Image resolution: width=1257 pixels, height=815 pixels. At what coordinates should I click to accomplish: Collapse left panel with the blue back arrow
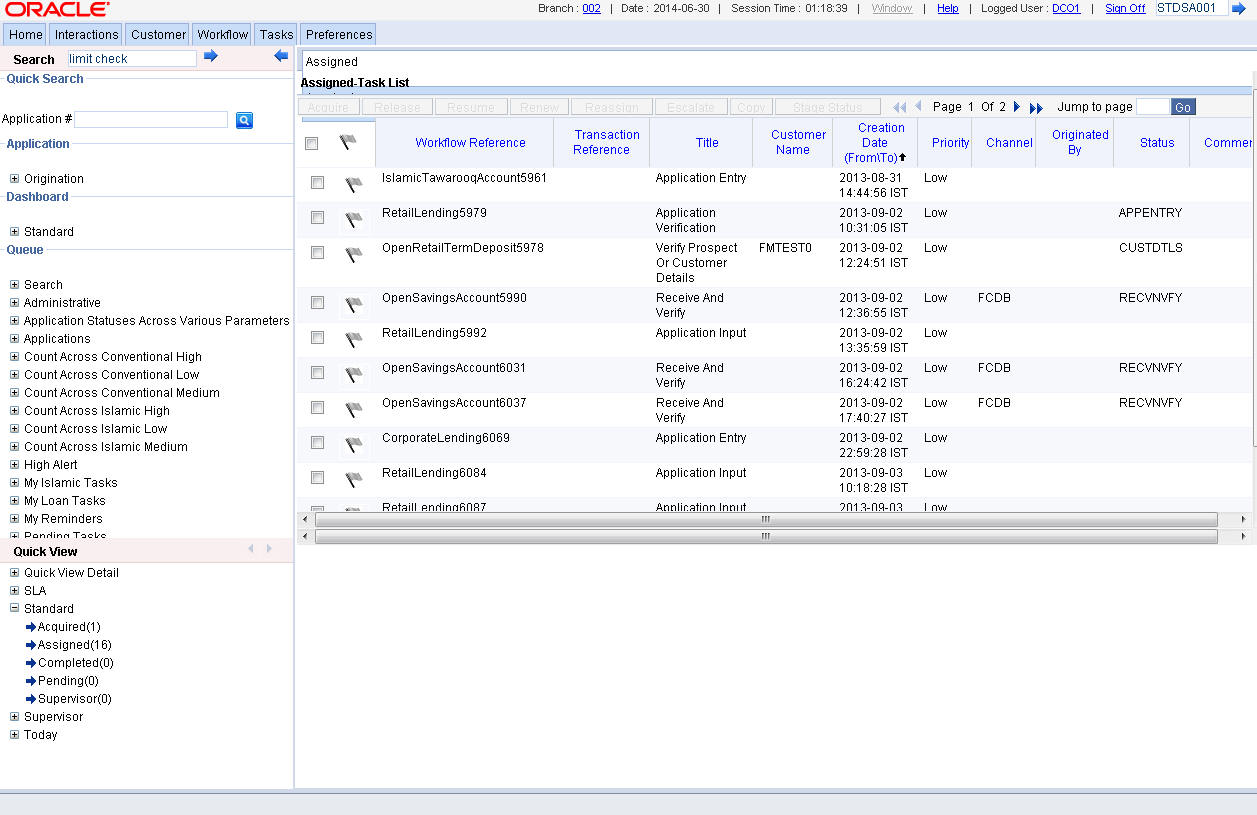click(x=281, y=57)
